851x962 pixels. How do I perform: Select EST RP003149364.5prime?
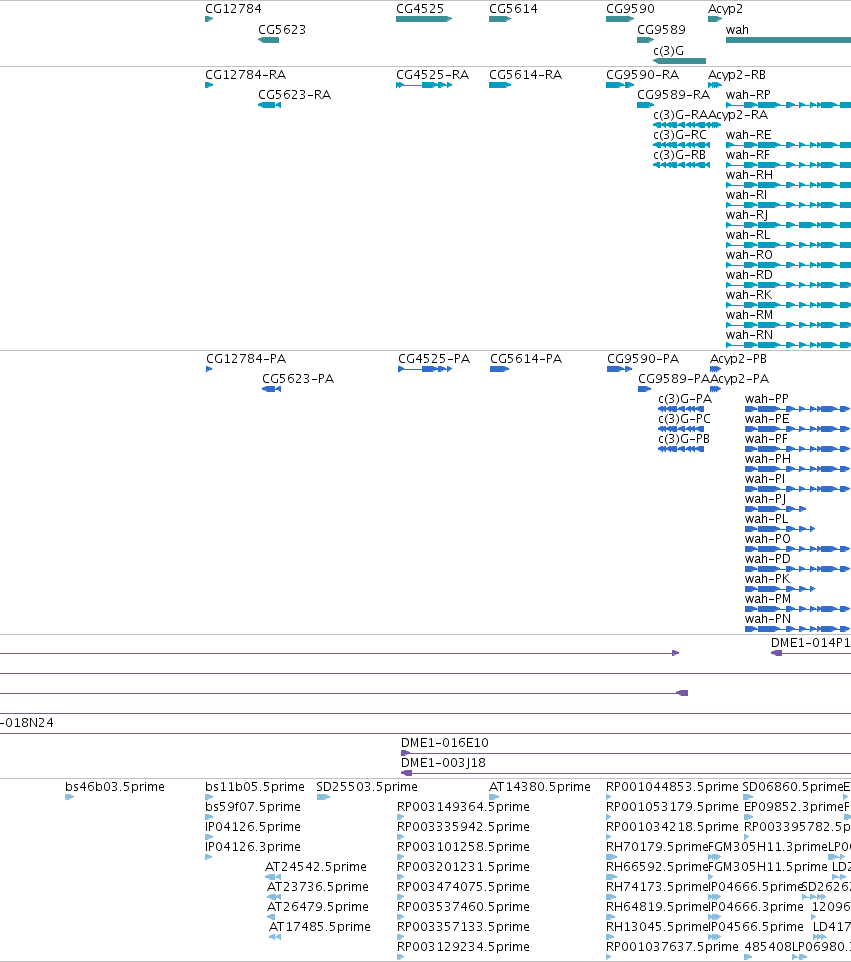tap(463, 806)
